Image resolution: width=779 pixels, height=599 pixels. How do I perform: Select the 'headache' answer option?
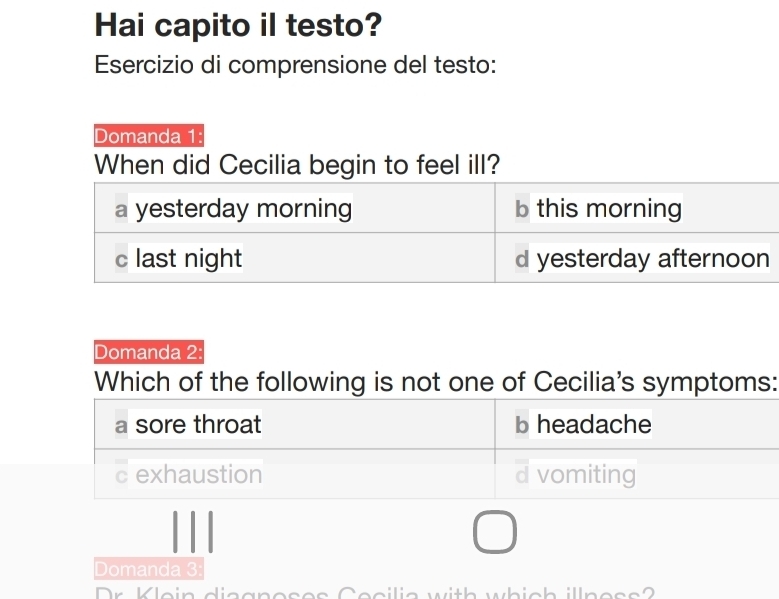tap(594, 425)
